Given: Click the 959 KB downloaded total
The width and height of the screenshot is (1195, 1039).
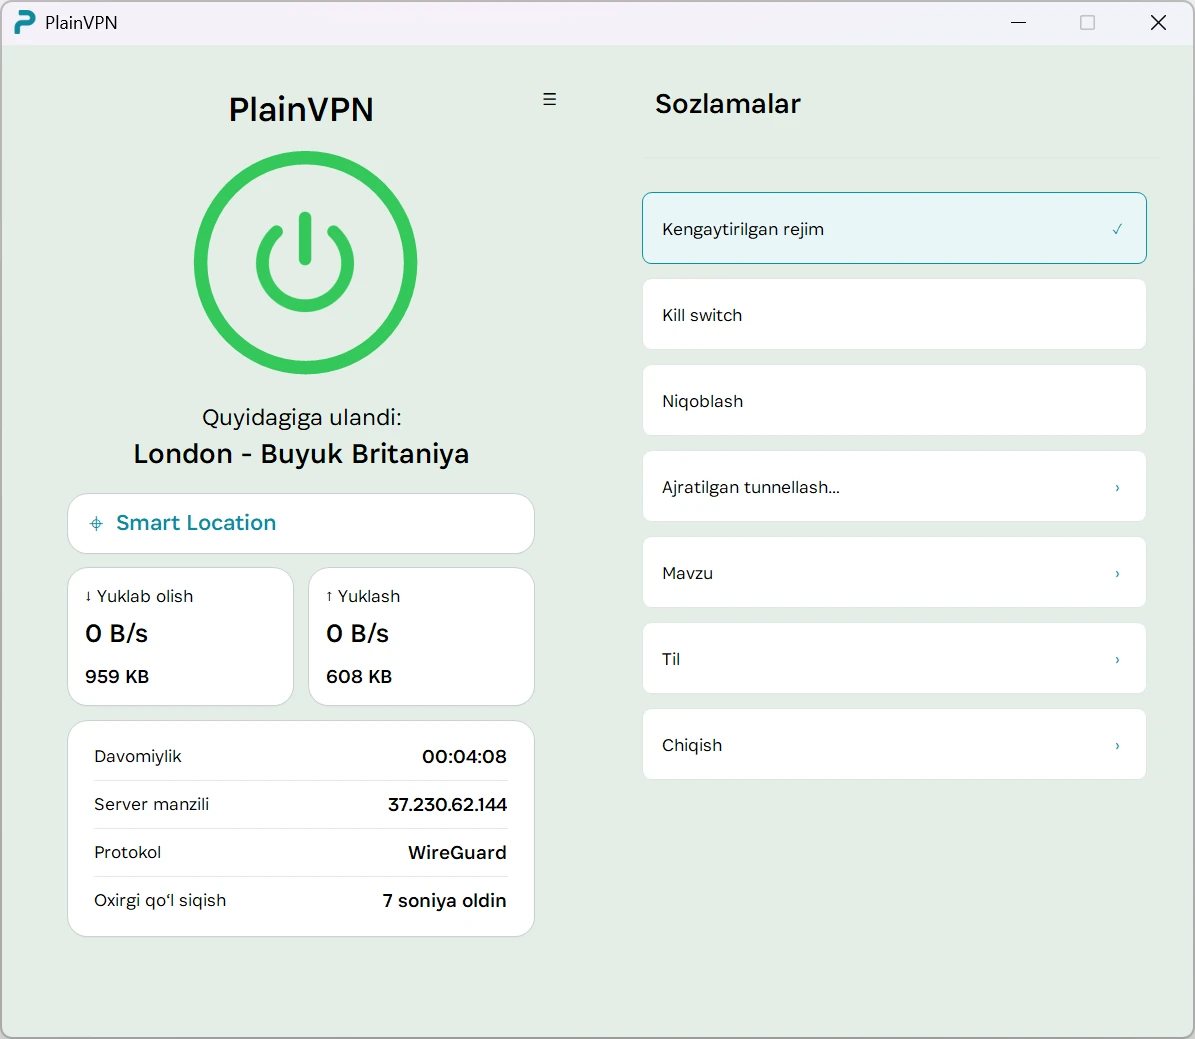Looking at the screenshot, I should (117, 676).
